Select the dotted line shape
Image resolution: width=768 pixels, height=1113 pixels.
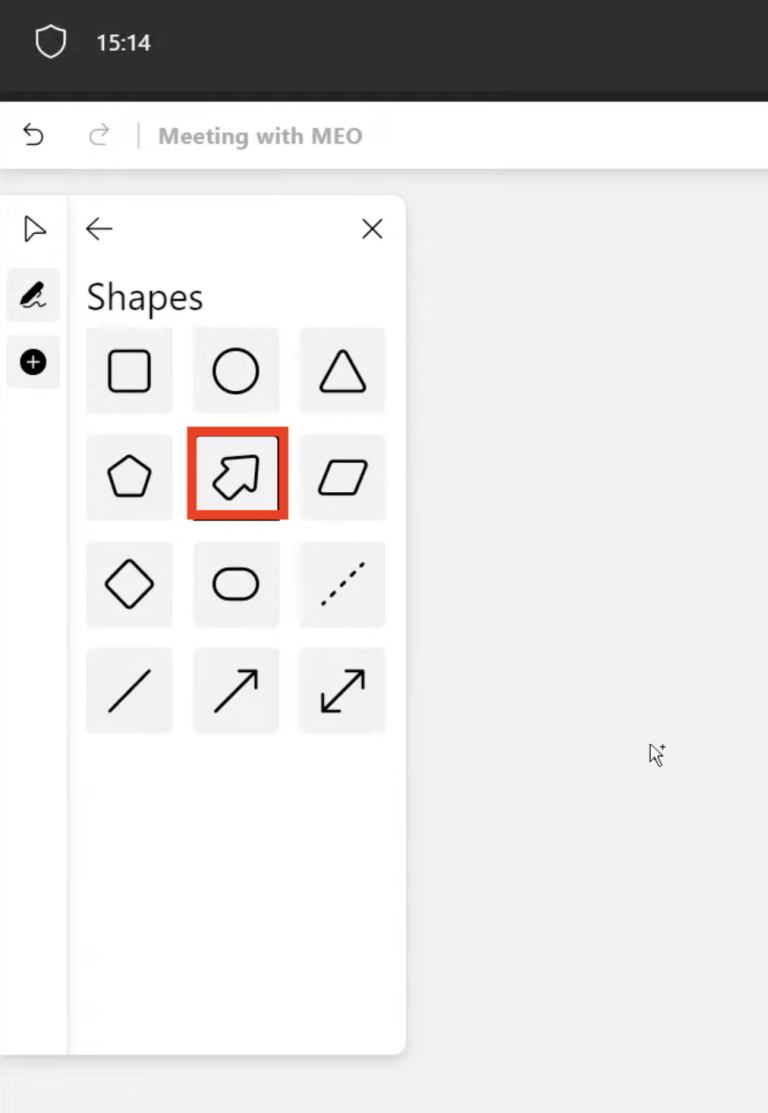(342, 584)
